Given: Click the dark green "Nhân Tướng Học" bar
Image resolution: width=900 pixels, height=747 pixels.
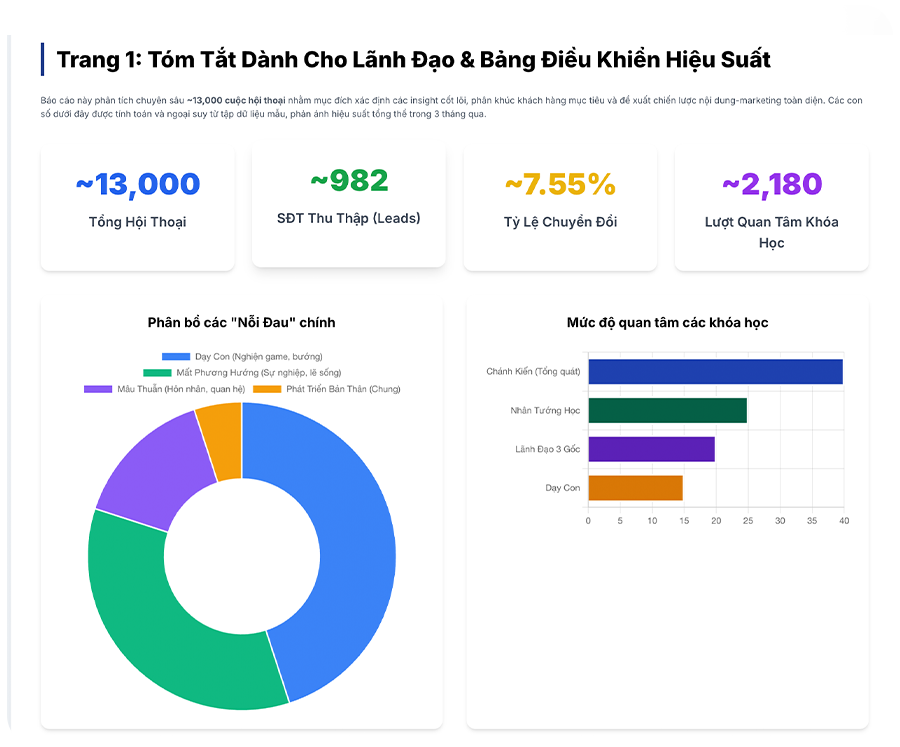Looking at the screenshot, I should (x=667, y=410).
